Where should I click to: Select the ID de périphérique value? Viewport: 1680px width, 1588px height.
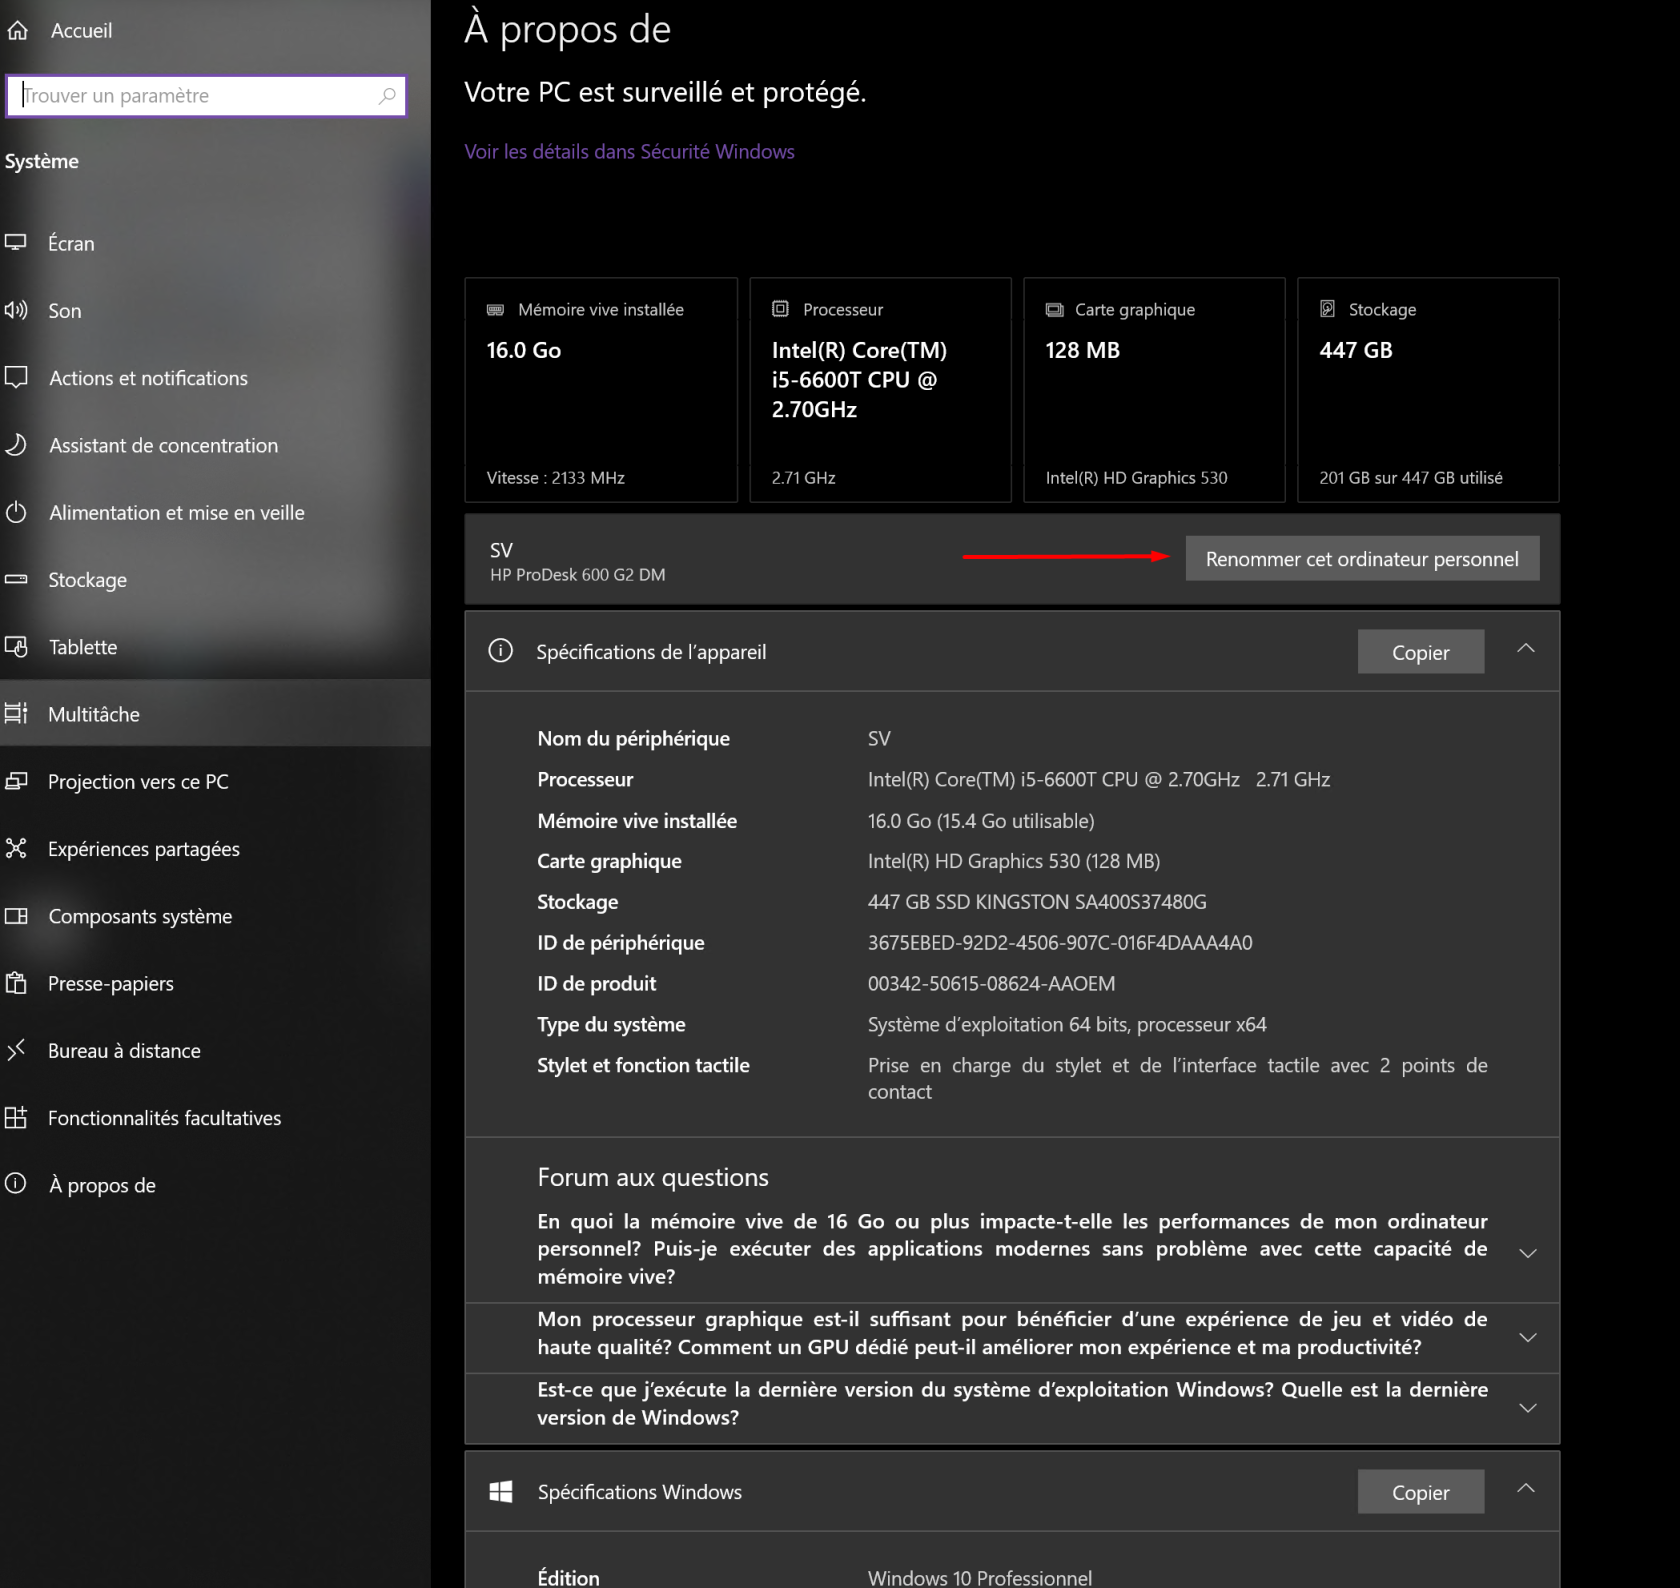[x=1060, y=943]
